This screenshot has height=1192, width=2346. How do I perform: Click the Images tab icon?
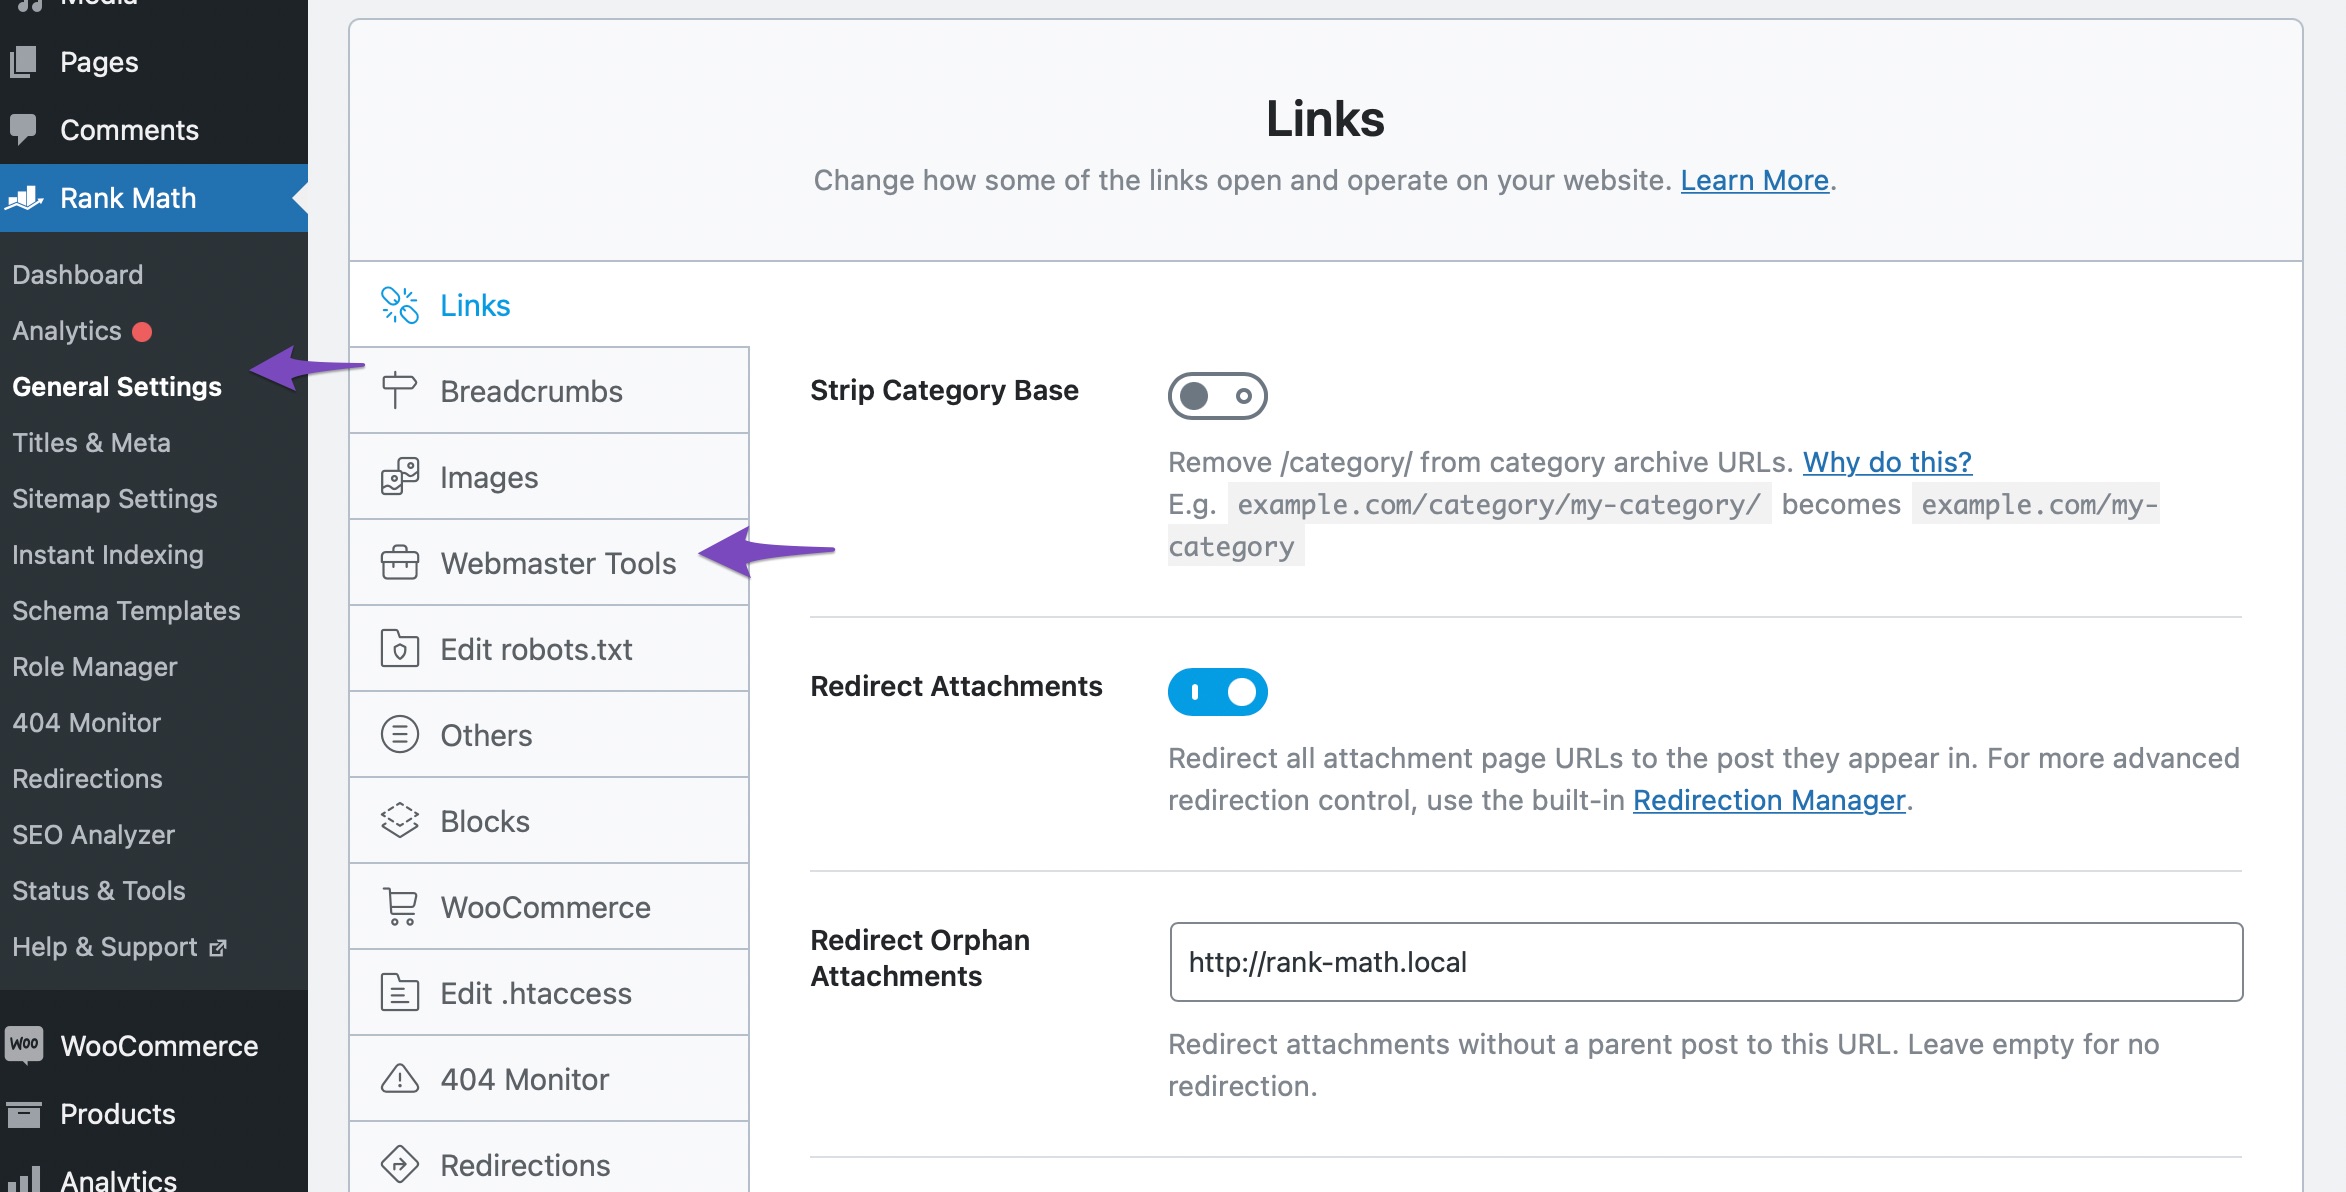point(399,477)
